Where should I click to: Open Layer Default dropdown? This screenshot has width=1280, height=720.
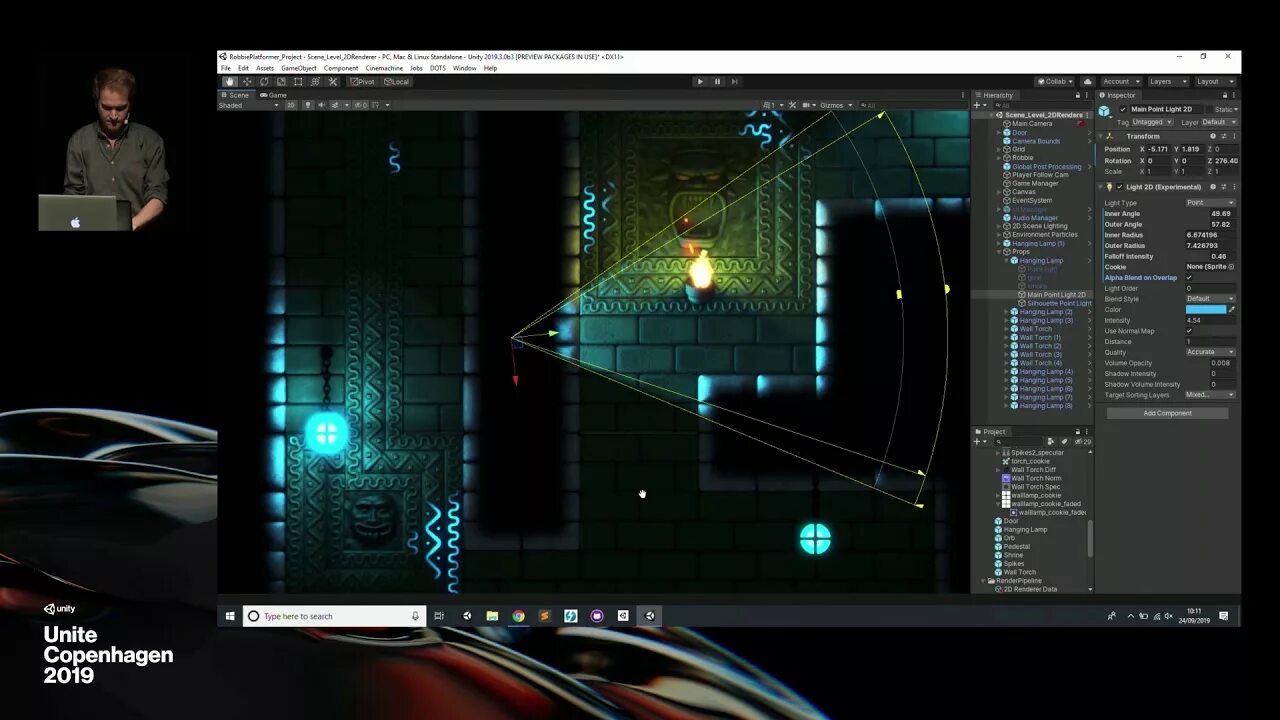1219,122
